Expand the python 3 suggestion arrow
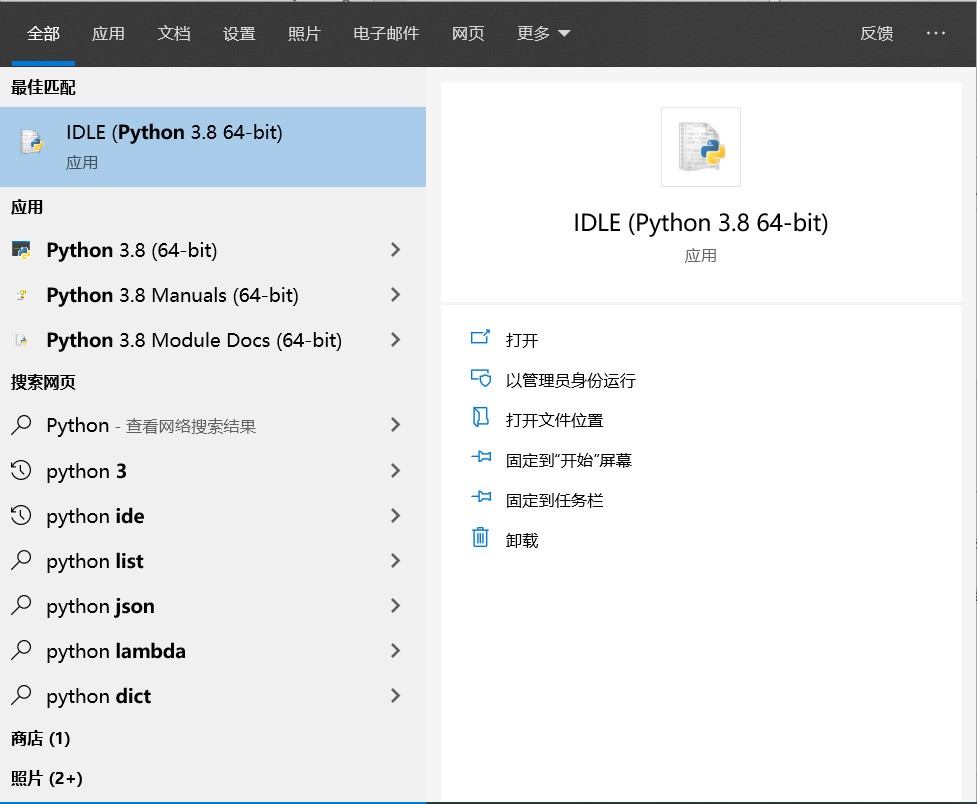 pos(395,471)
